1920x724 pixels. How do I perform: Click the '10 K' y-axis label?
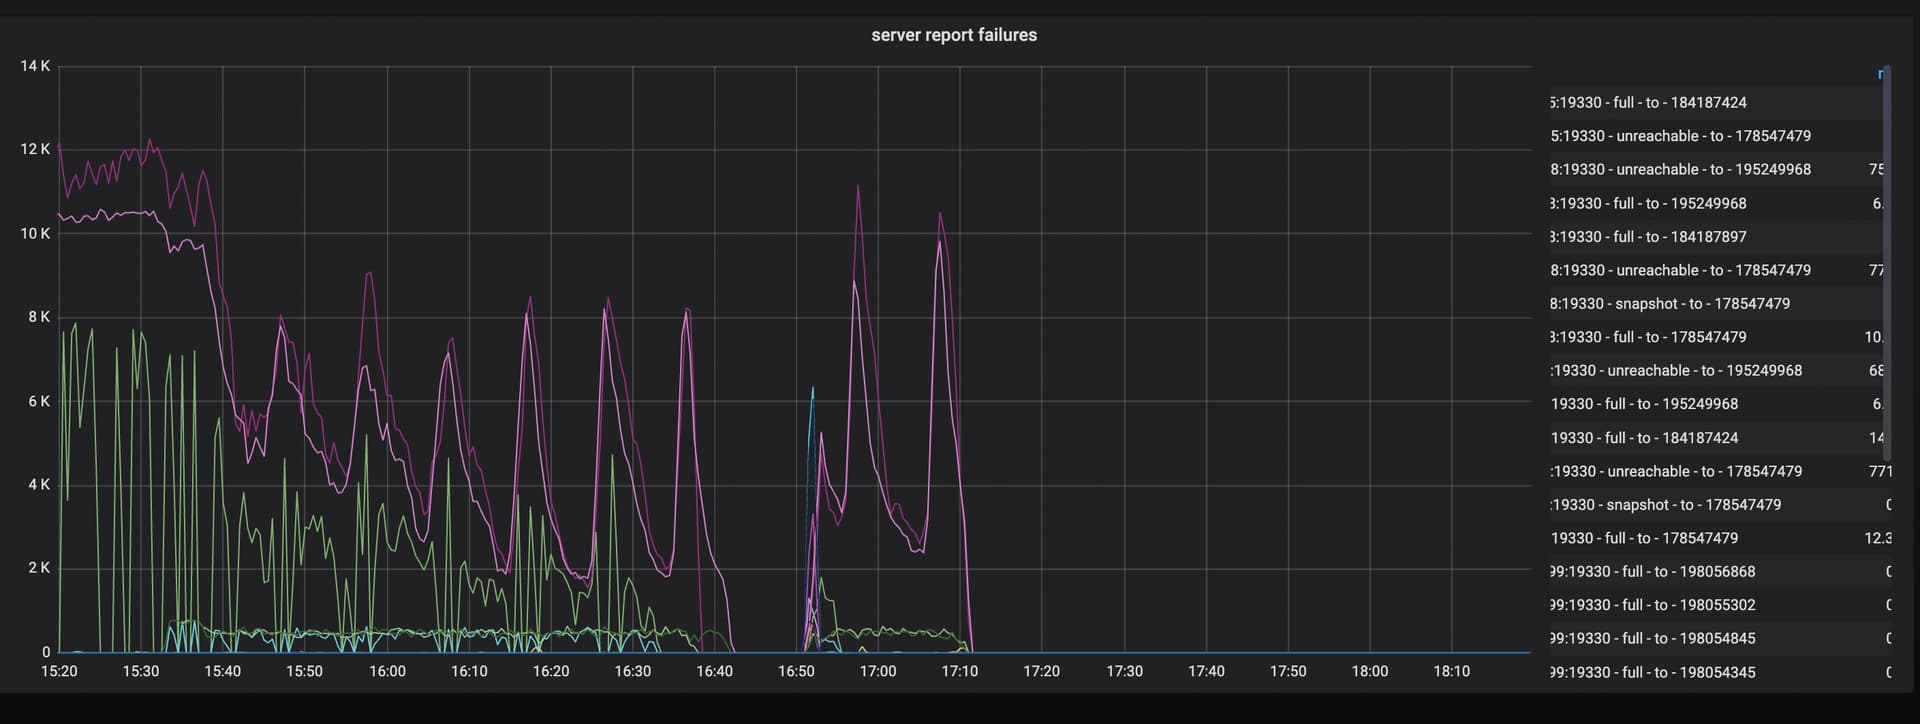(x=35, y=234)
